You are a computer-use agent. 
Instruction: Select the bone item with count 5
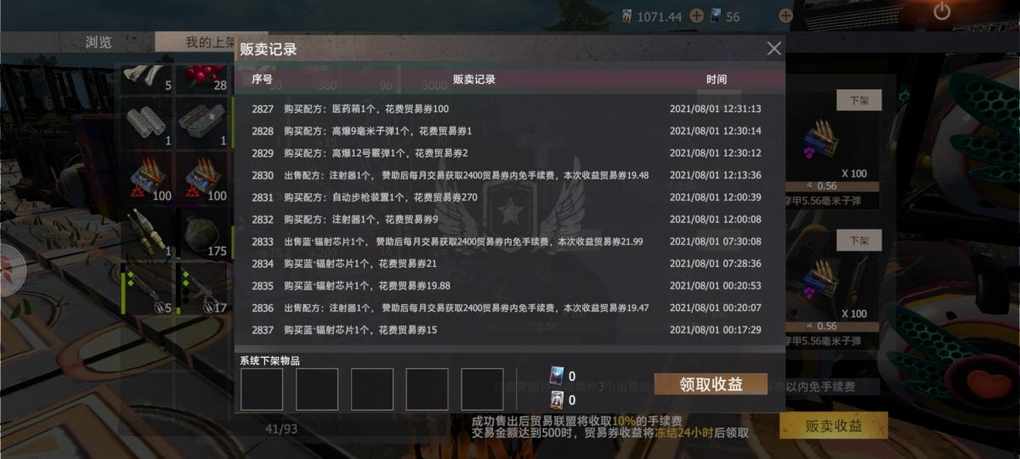[x=147, y=79]
